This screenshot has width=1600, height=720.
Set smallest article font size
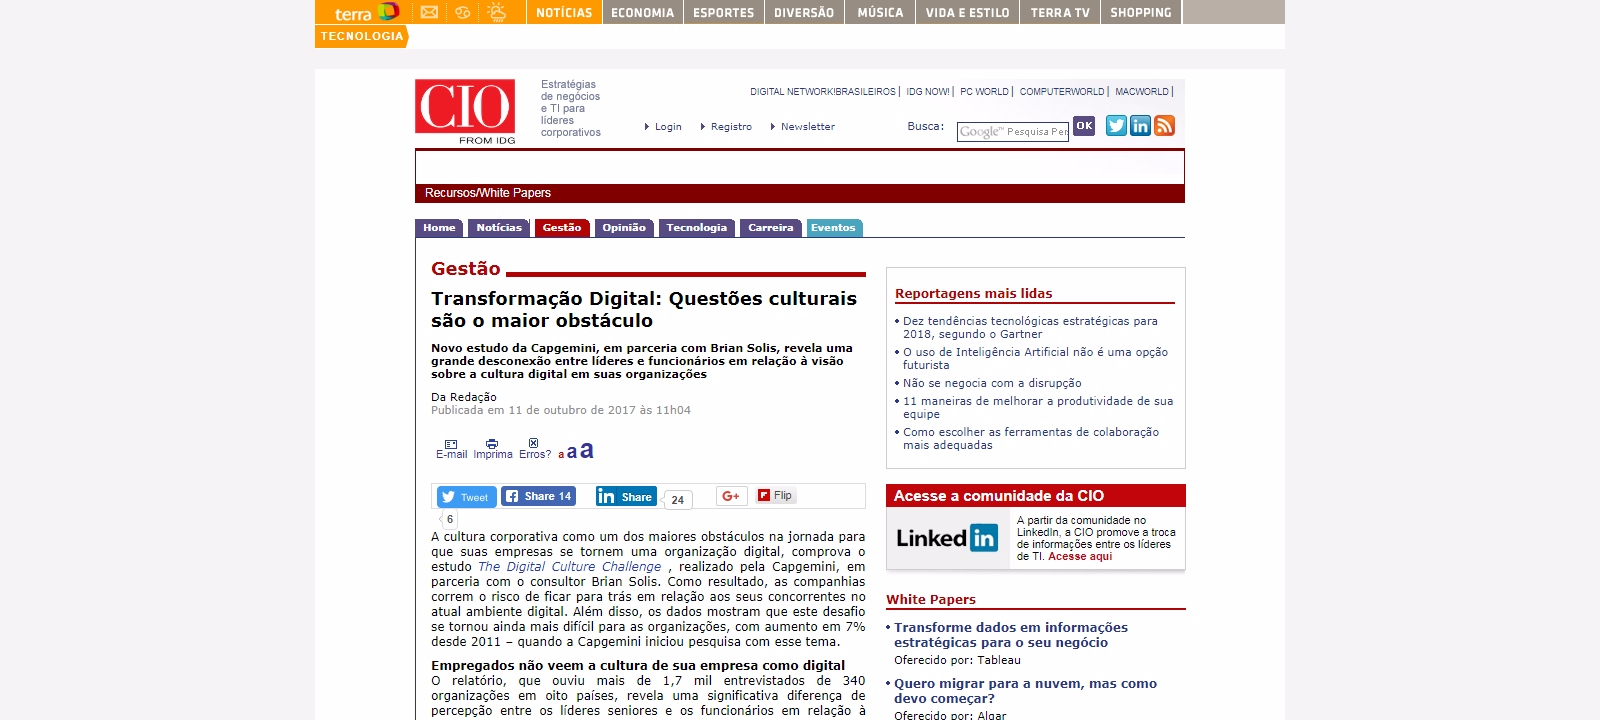point(561,454)
